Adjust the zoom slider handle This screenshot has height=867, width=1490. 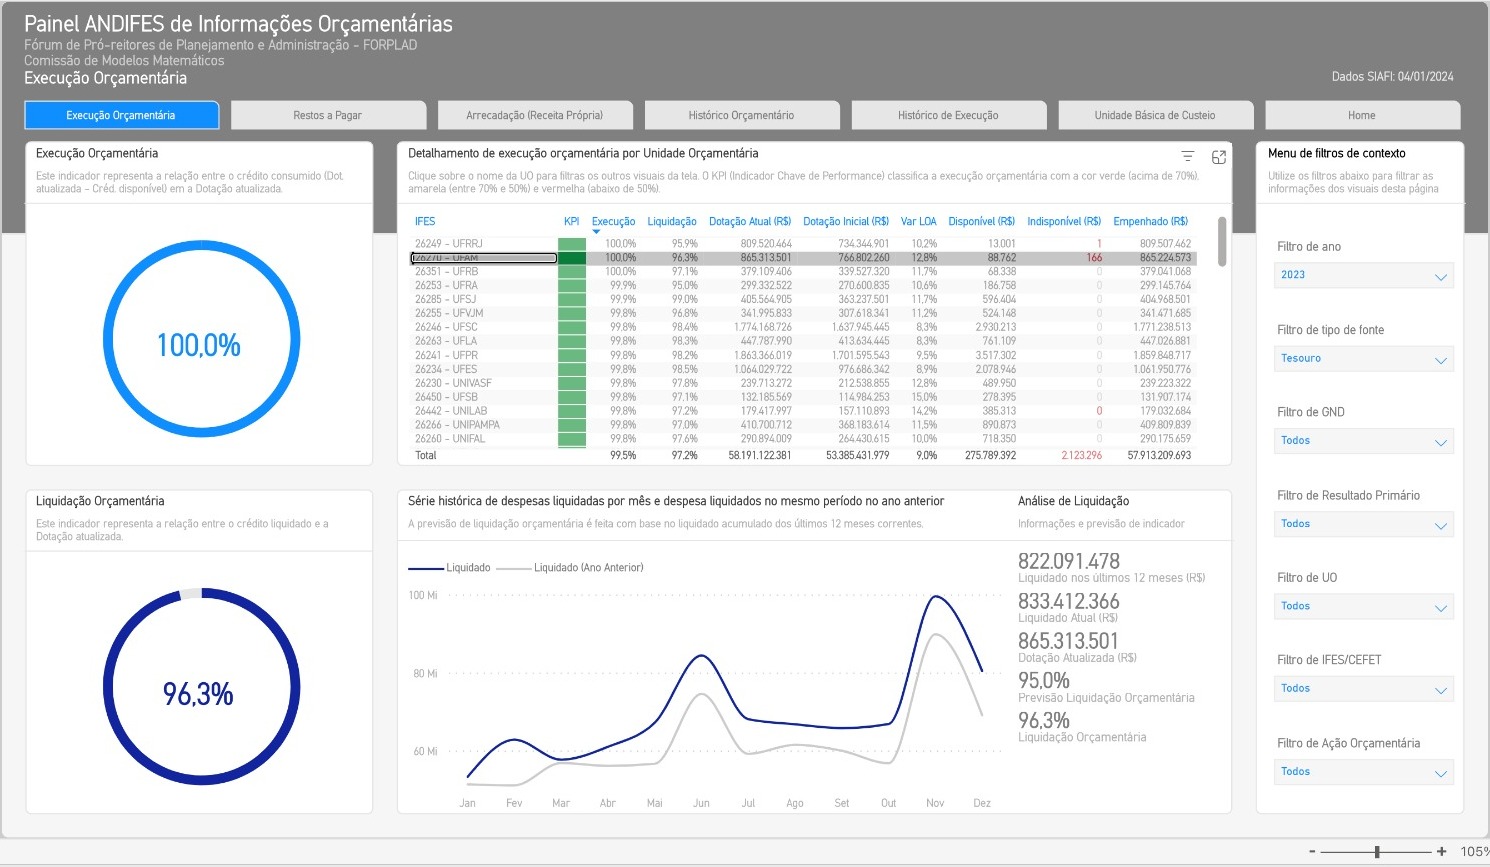coord(1377,852)
